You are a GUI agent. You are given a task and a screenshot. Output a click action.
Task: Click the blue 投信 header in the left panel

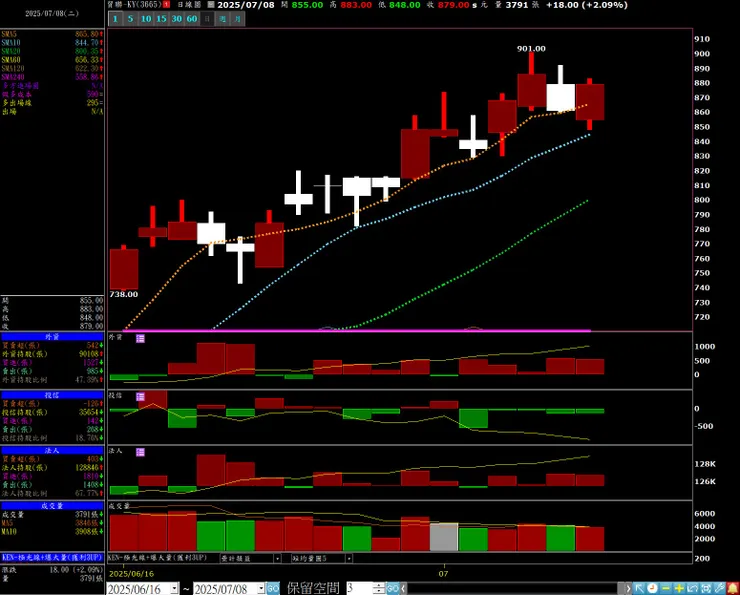[x=52, y=395]
